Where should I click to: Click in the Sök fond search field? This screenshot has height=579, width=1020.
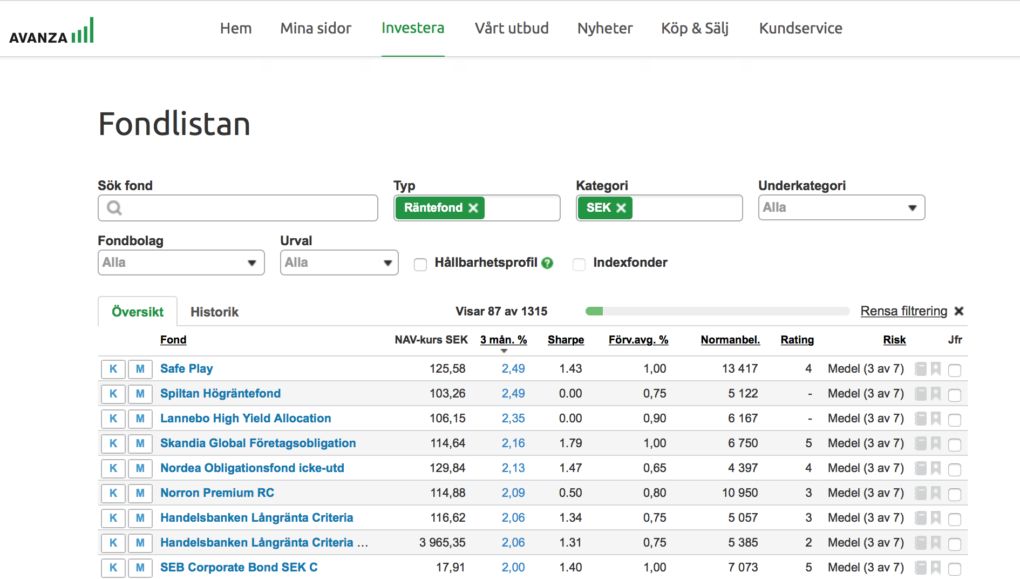click(x=238, y=208)
